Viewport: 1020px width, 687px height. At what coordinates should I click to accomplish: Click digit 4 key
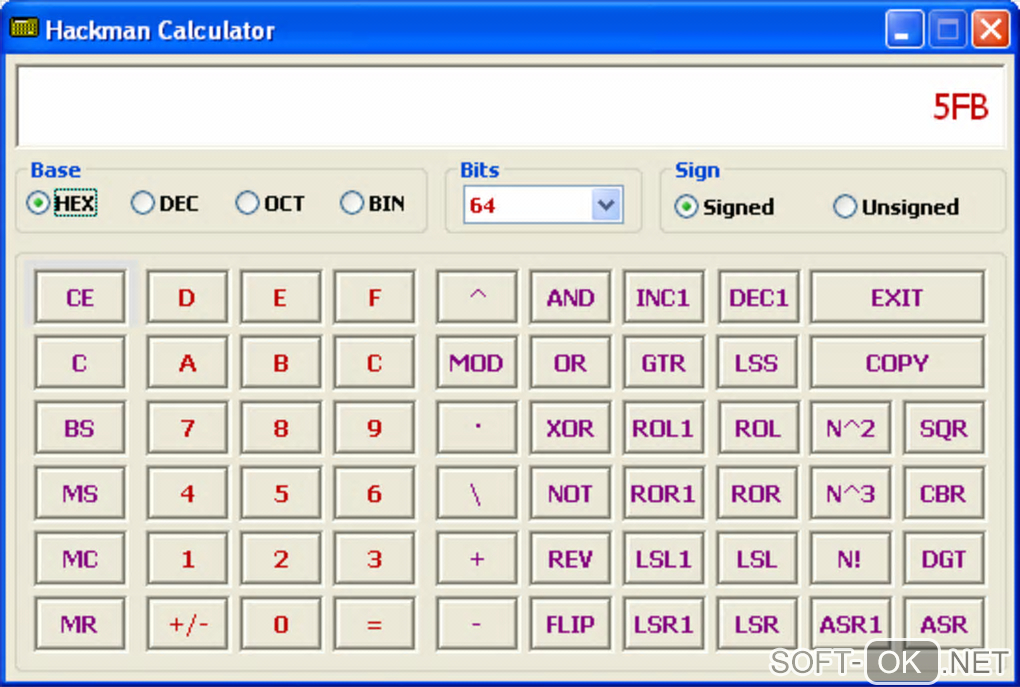click(187, 493)
